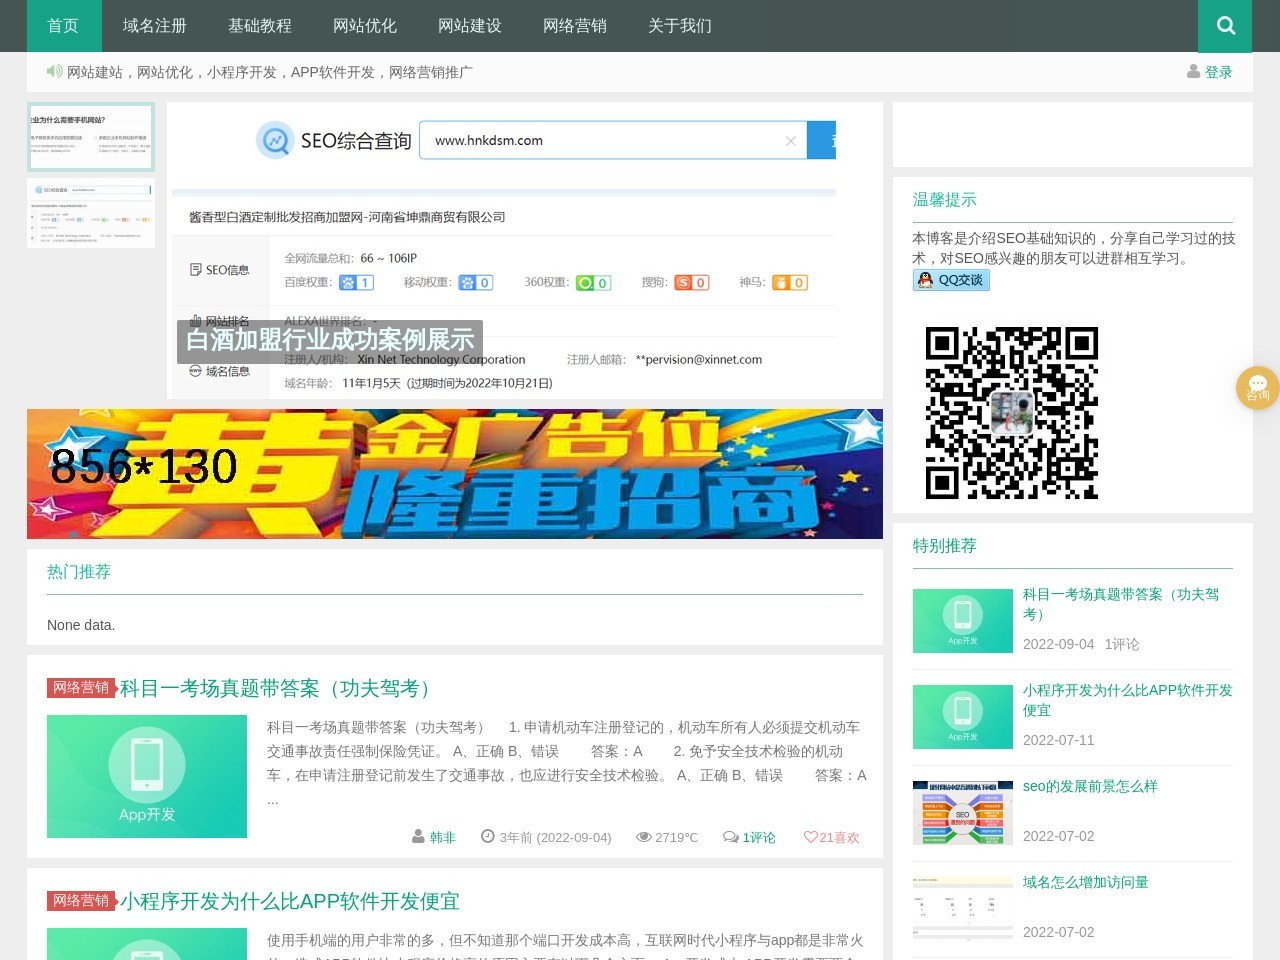Click the user icon beside 登录

point(1193,71)
